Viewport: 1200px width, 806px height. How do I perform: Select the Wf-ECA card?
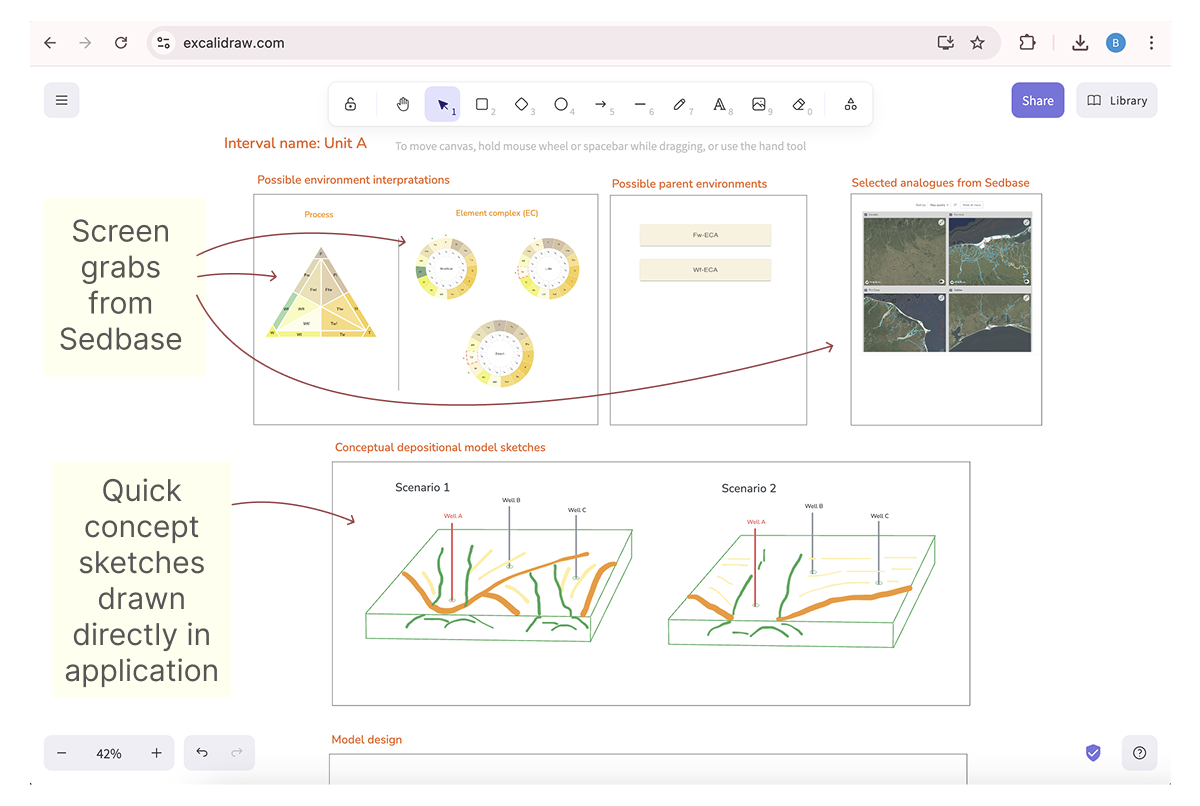[705, 270]
